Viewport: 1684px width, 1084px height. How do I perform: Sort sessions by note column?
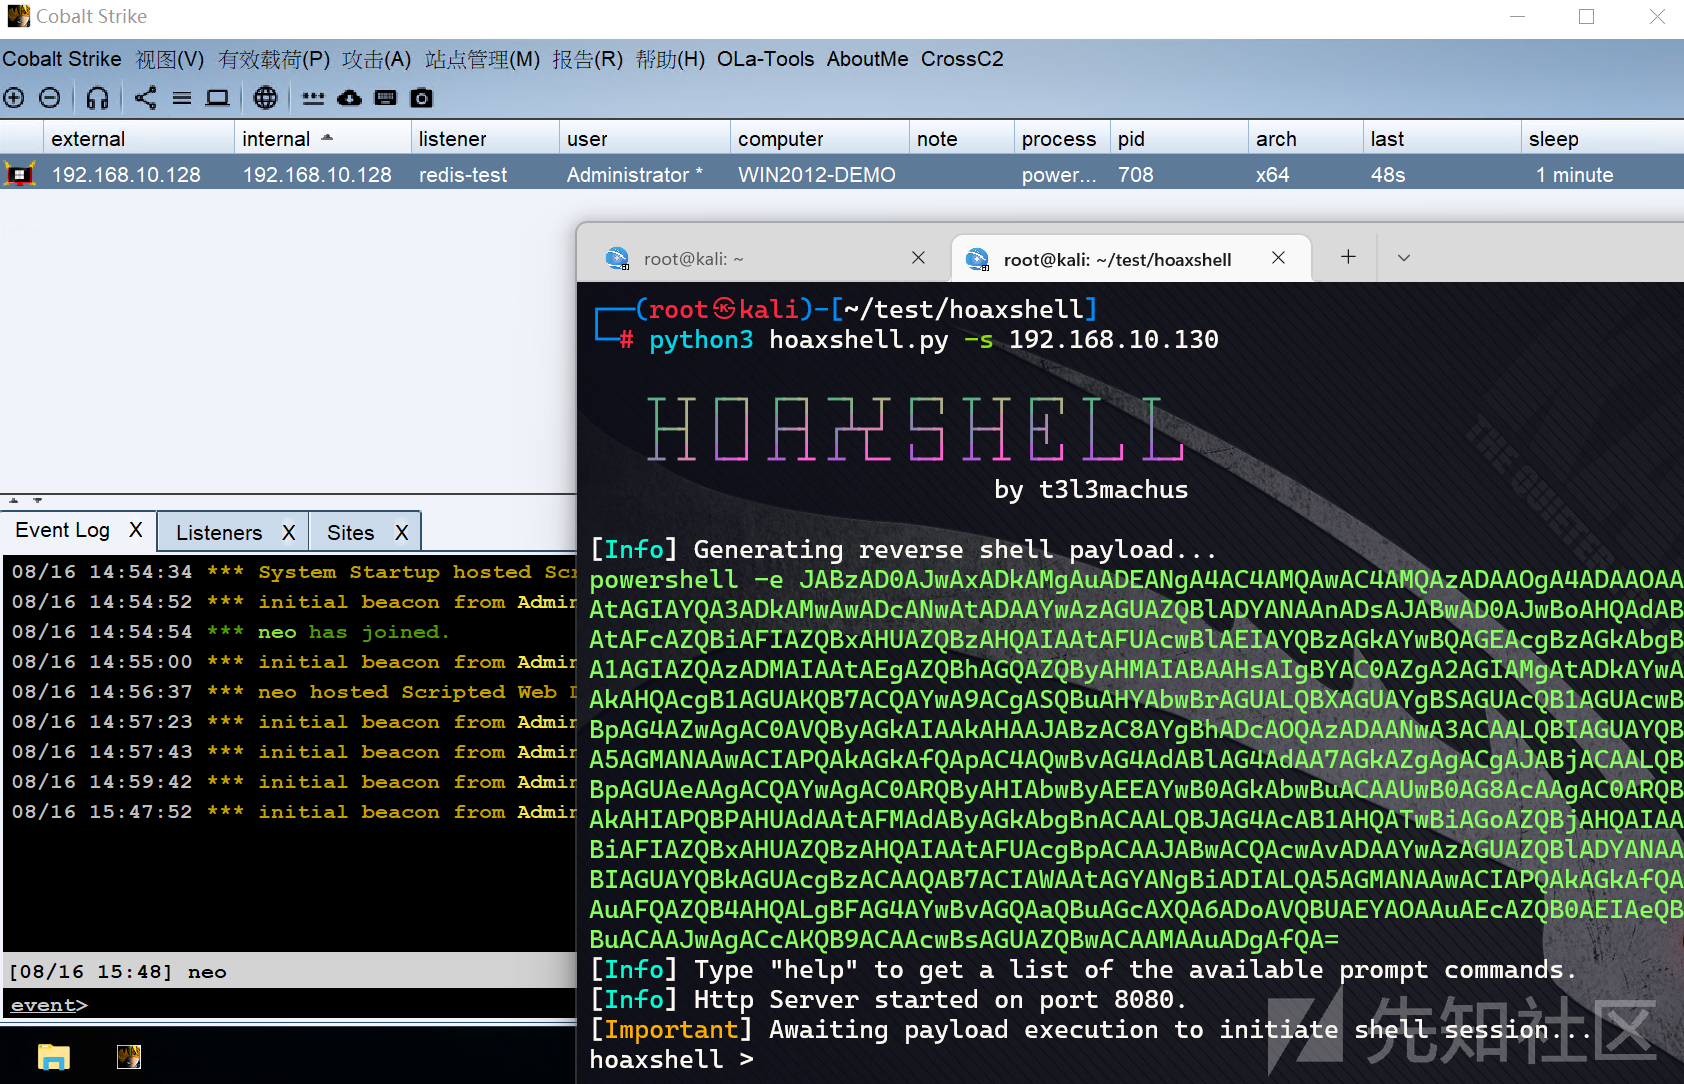click(x=961, y=139)
